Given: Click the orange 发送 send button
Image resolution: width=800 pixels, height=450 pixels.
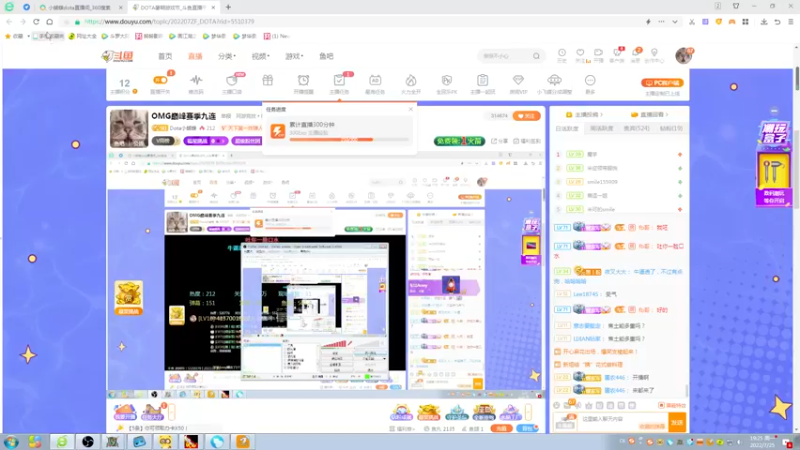Looking at the screenshot, I should [x=677, y=422].
